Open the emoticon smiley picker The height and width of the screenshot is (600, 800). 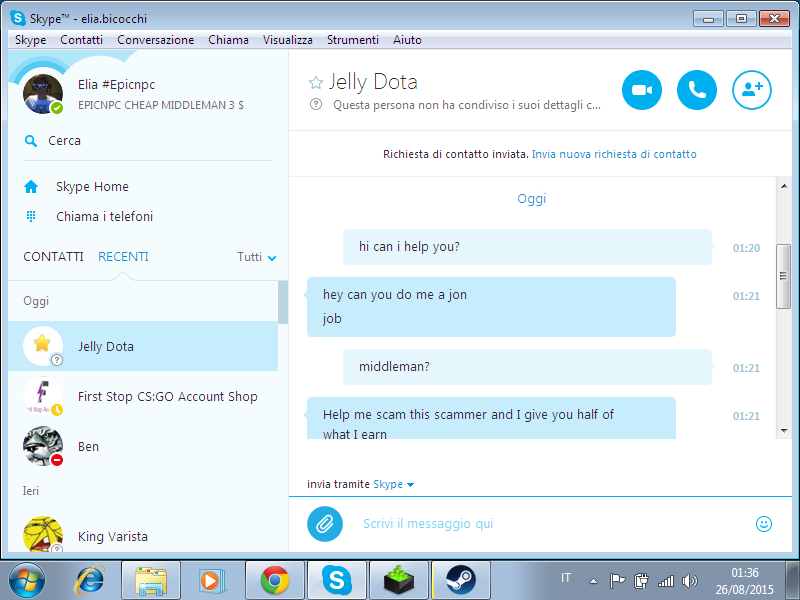pos(764,523)
